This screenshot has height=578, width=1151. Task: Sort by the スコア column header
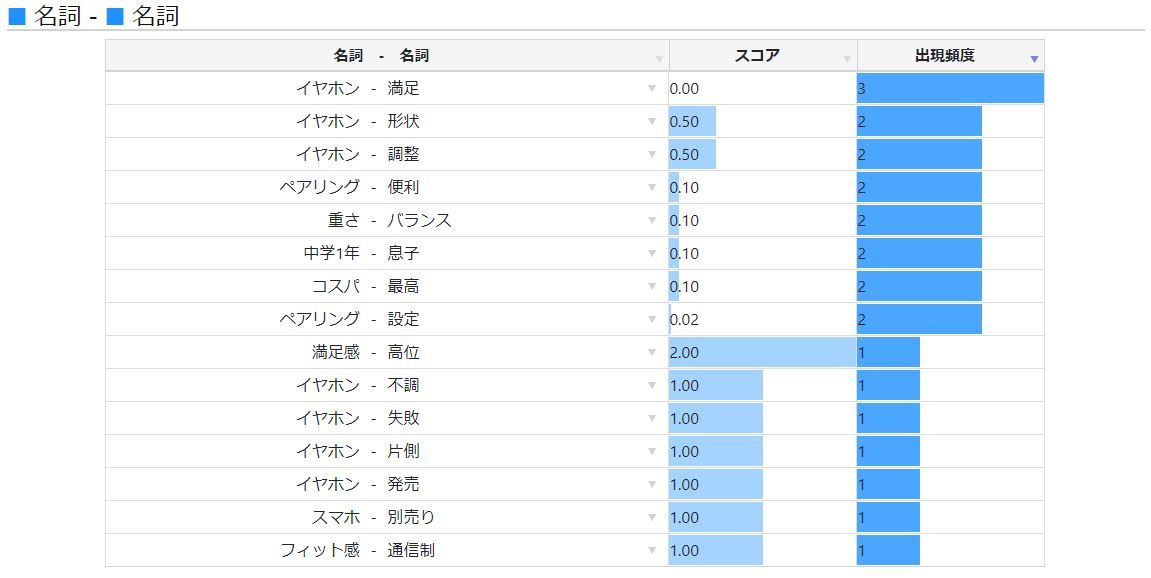coord(757,56)
